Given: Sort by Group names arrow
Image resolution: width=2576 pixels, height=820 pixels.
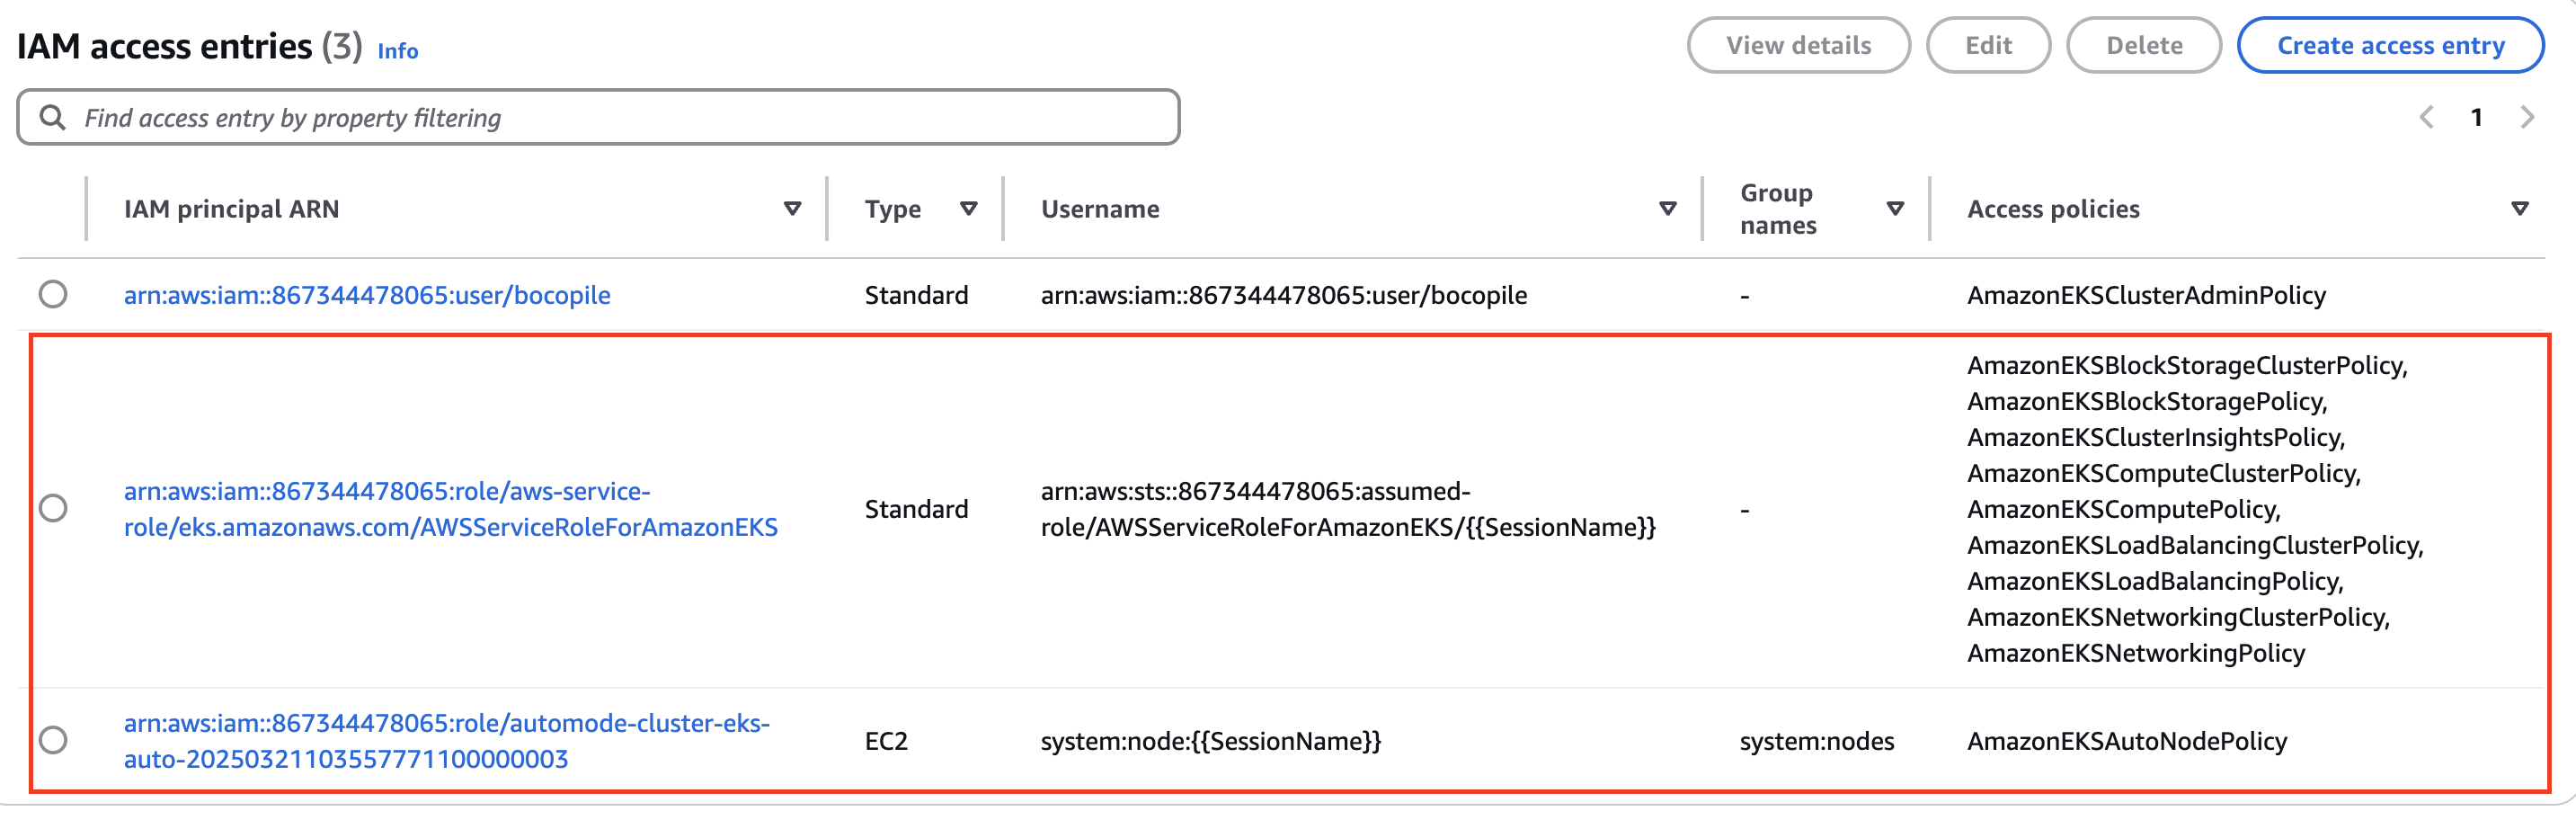Looking at the screenshot, I should click(1894, 209).
